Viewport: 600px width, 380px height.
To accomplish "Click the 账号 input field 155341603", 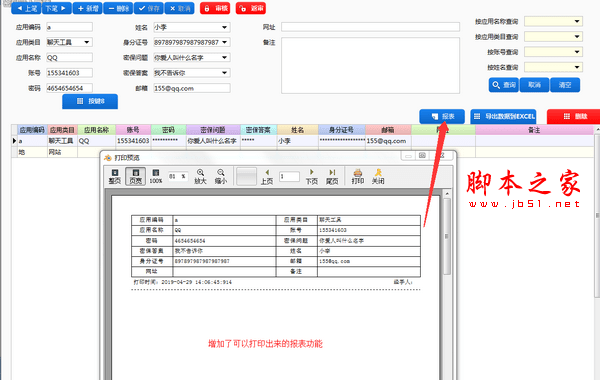I will click(x=69, y=73).
